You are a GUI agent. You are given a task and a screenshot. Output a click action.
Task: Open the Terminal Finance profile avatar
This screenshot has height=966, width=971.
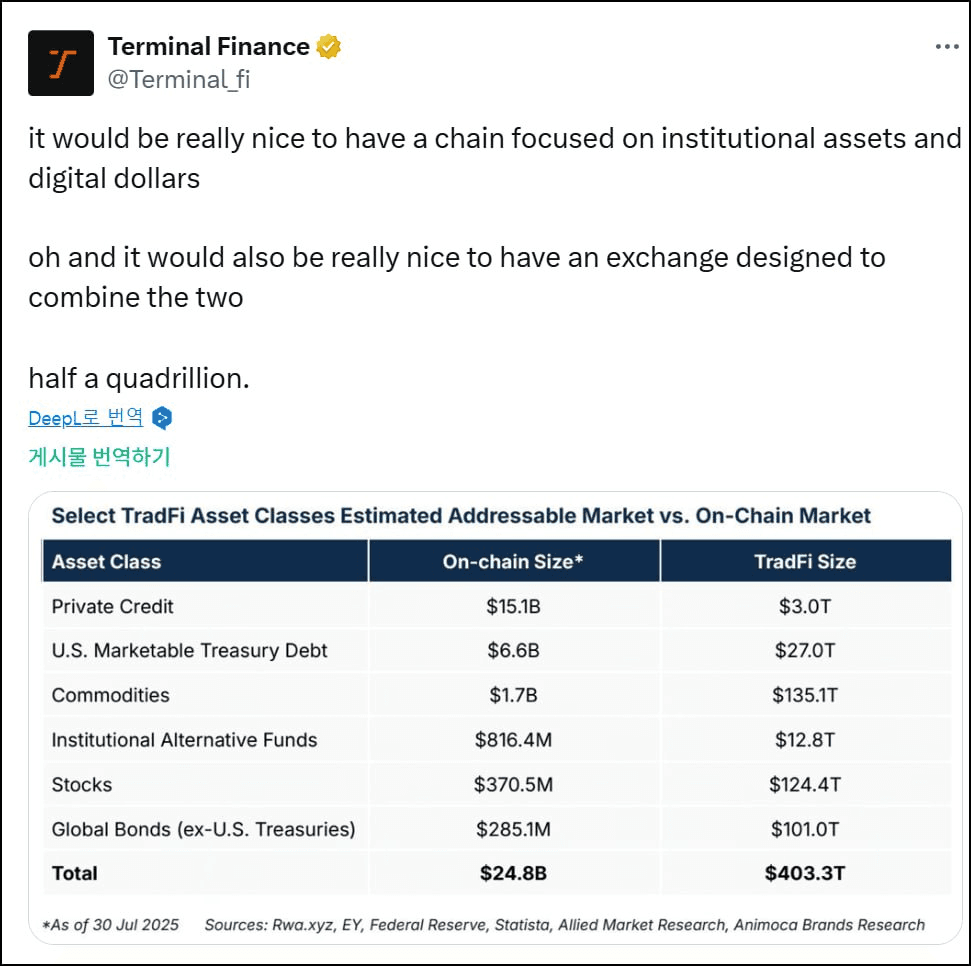pyautogui.click(x=61, y=63)
